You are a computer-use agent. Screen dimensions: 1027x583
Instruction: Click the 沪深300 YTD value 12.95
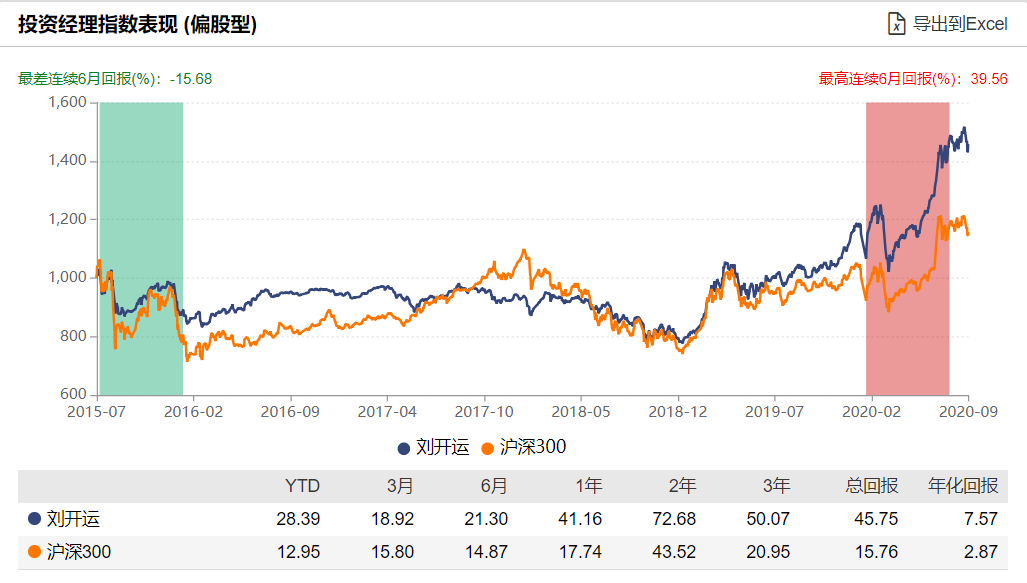point(298,552)
